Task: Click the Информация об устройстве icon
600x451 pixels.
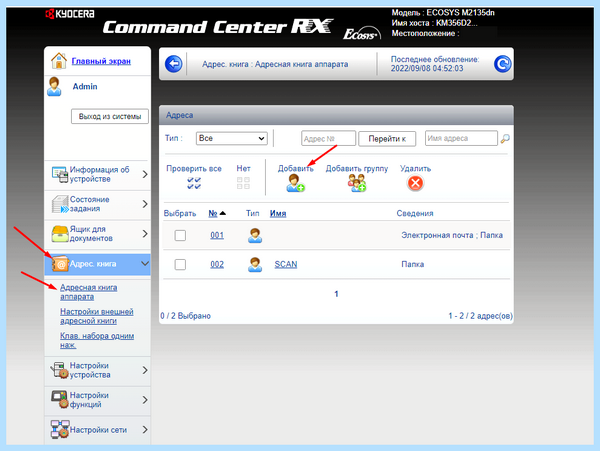Action: click(x=60, y=174)
